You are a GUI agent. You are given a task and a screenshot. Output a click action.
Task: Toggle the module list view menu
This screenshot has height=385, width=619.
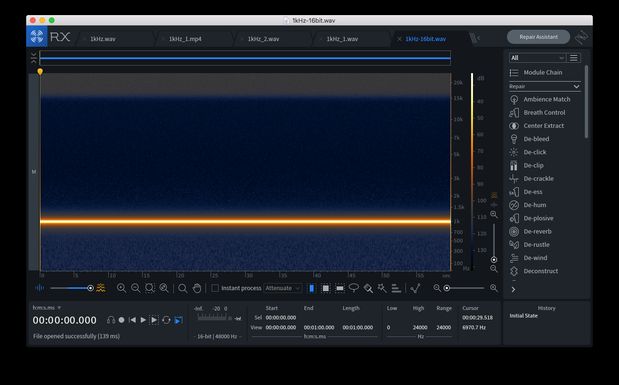point(574,58)
